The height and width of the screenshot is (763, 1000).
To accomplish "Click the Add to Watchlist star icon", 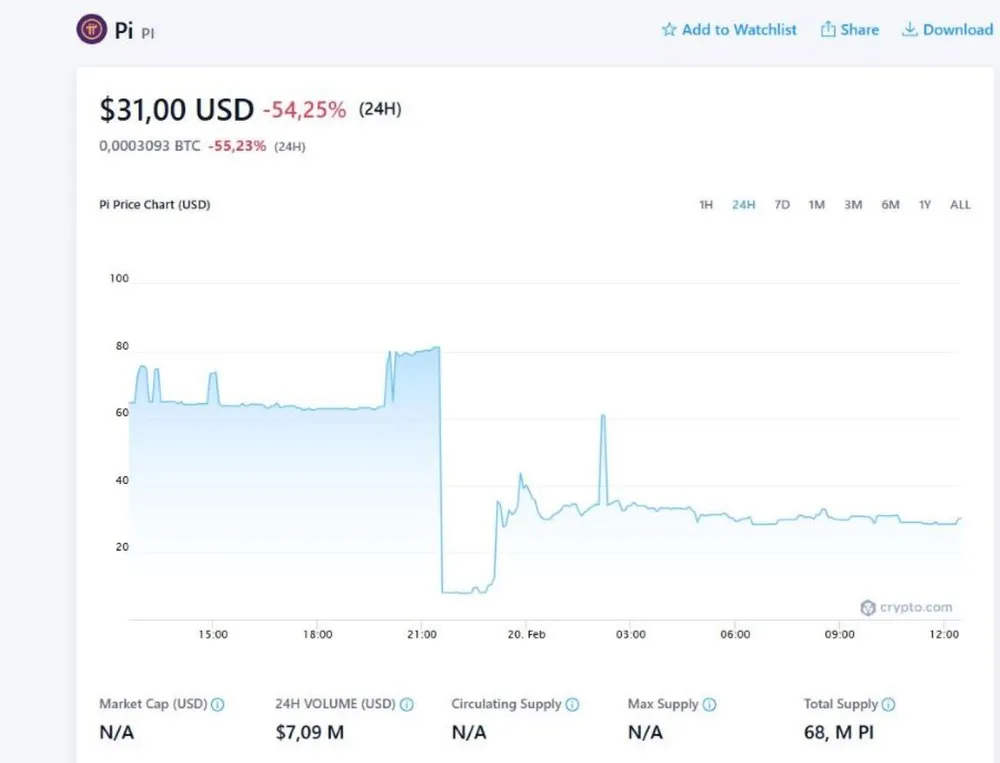I will (669, 30).
